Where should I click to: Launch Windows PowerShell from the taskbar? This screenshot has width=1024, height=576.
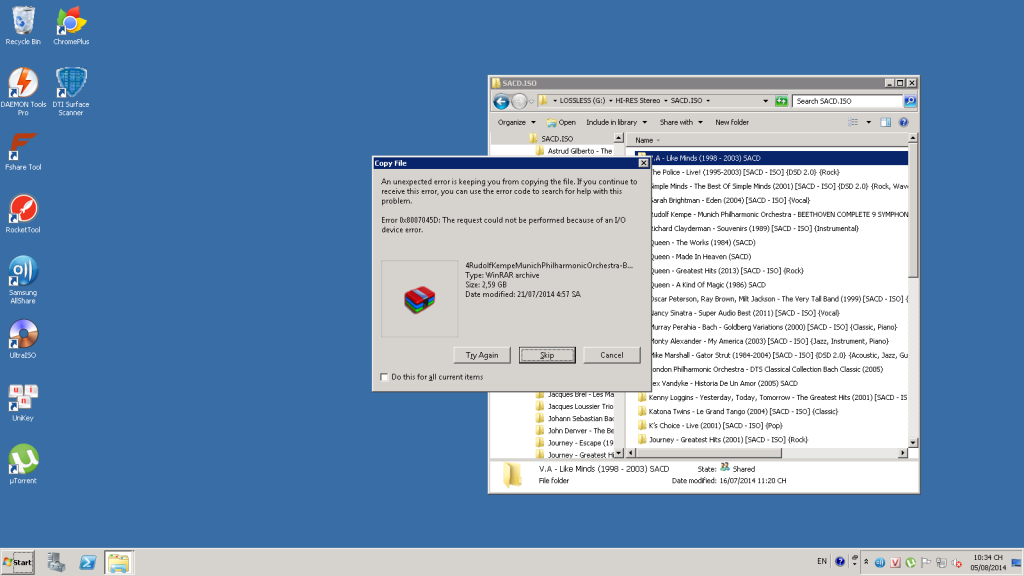pos(88,562)
